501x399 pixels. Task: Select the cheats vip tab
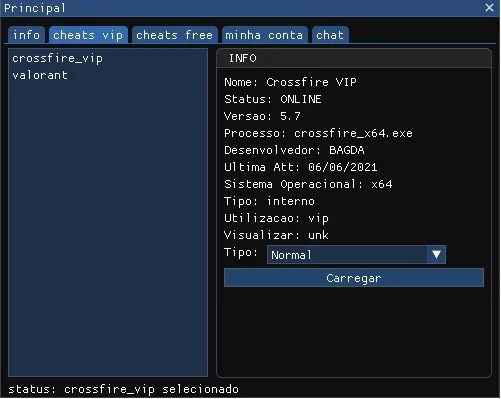click(88, 35)
